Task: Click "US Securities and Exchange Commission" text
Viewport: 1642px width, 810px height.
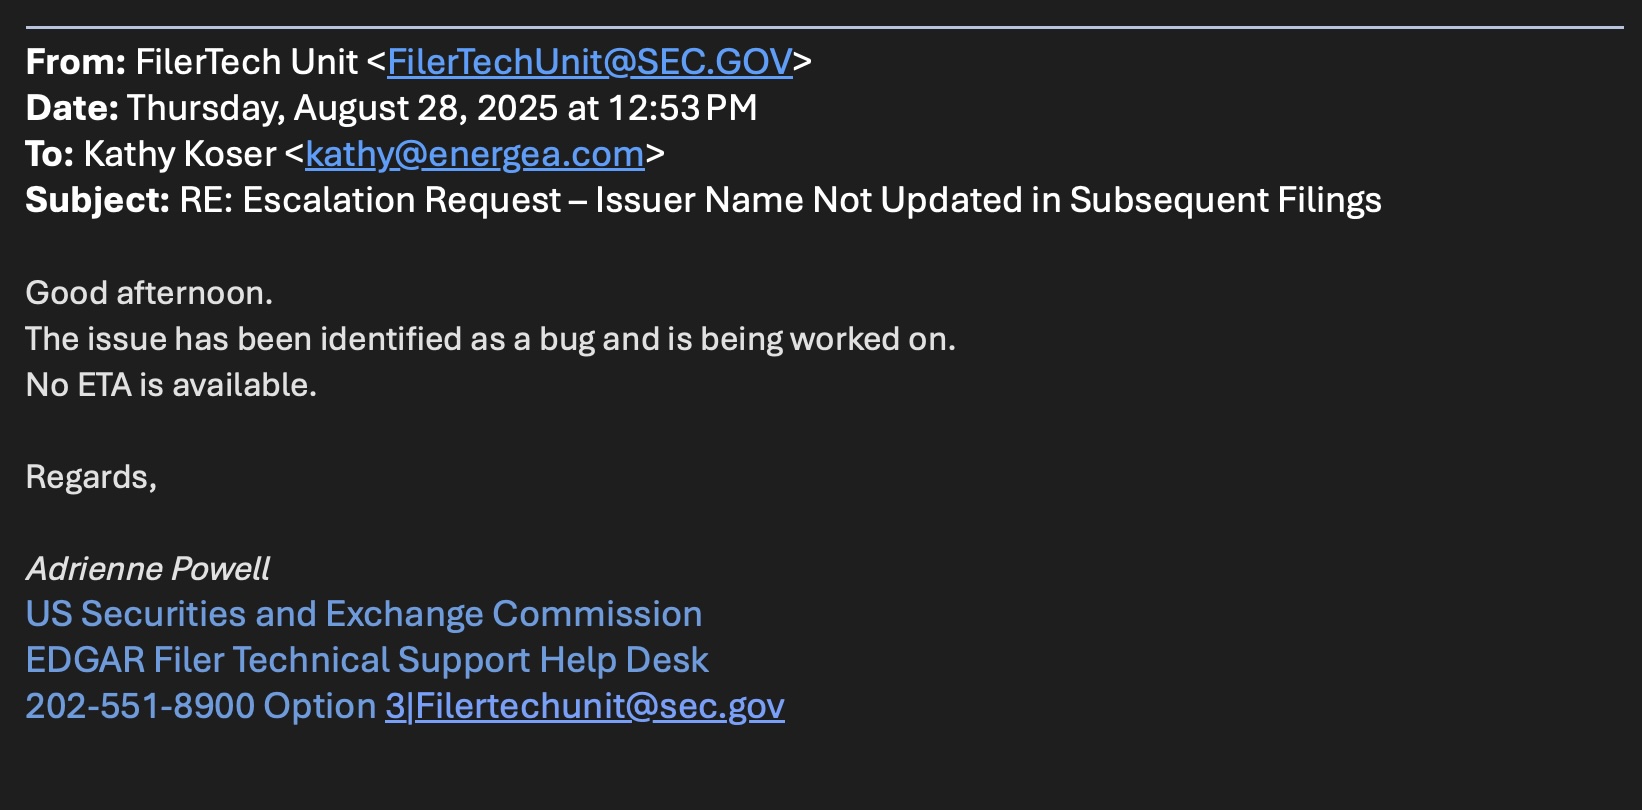Action: tap(364, 614)
